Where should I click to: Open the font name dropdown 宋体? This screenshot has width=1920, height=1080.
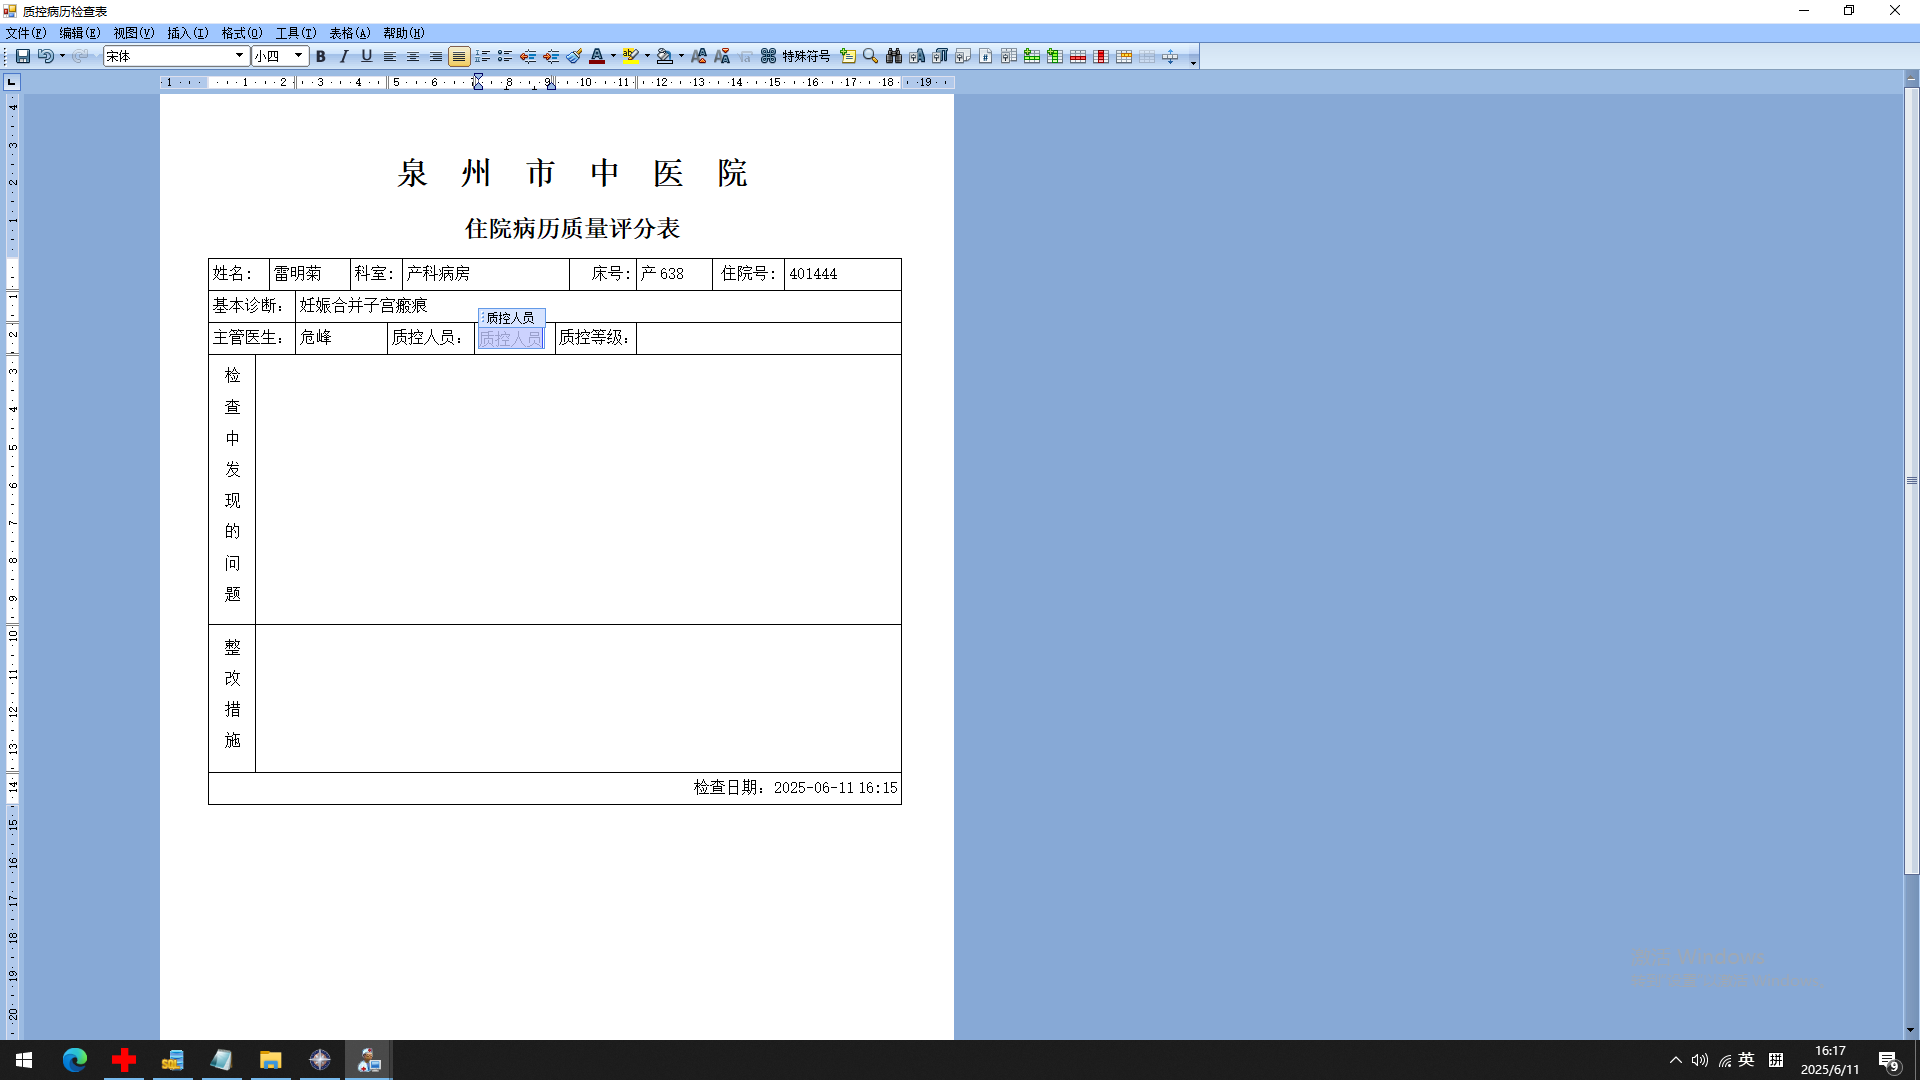coord(239,56)
